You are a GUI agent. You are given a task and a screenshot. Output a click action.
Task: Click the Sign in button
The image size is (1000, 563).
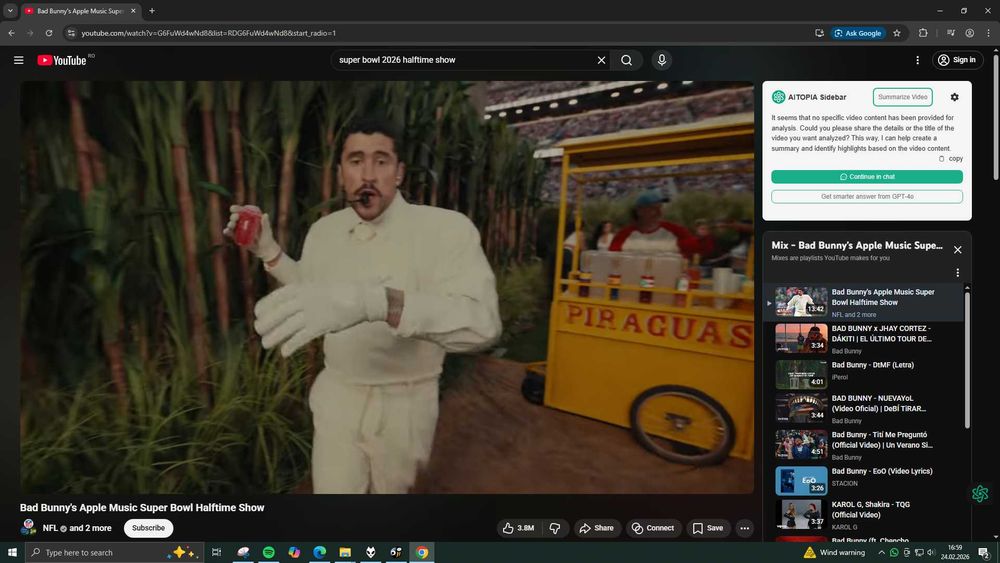(x=957, y=60)
